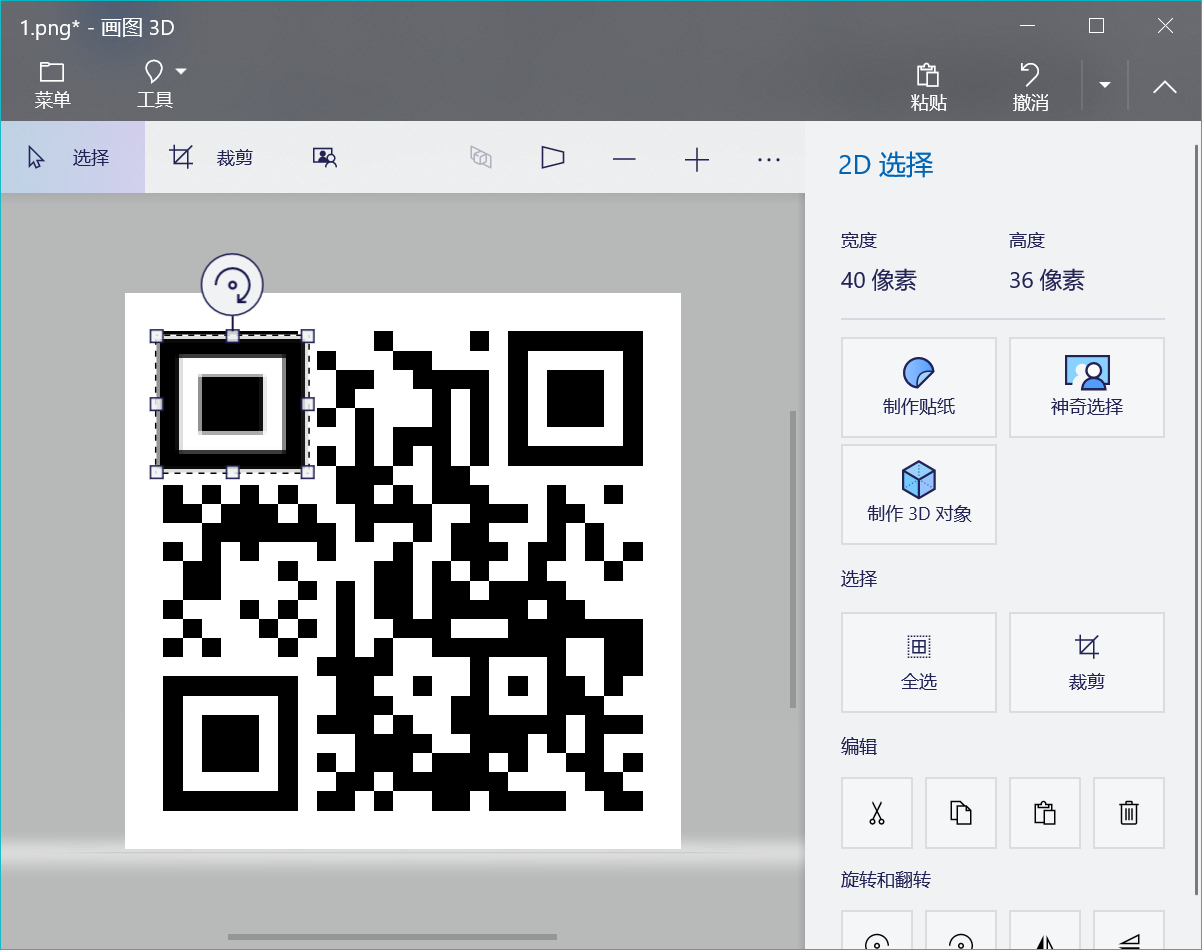Open the 菜单 folder menu
Image resolution: width=1202 pixels, height=950 pixels.
(52, 85)
